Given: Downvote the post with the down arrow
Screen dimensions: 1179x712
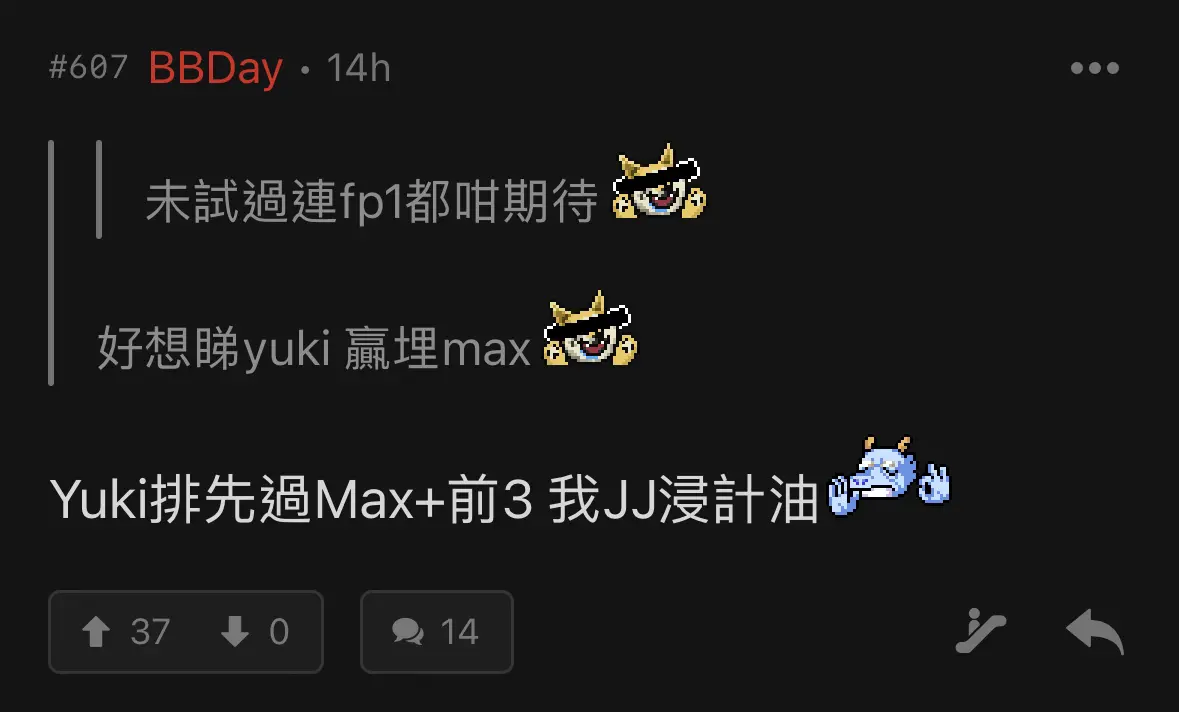Looking at the screenshot, I should 235,632.
